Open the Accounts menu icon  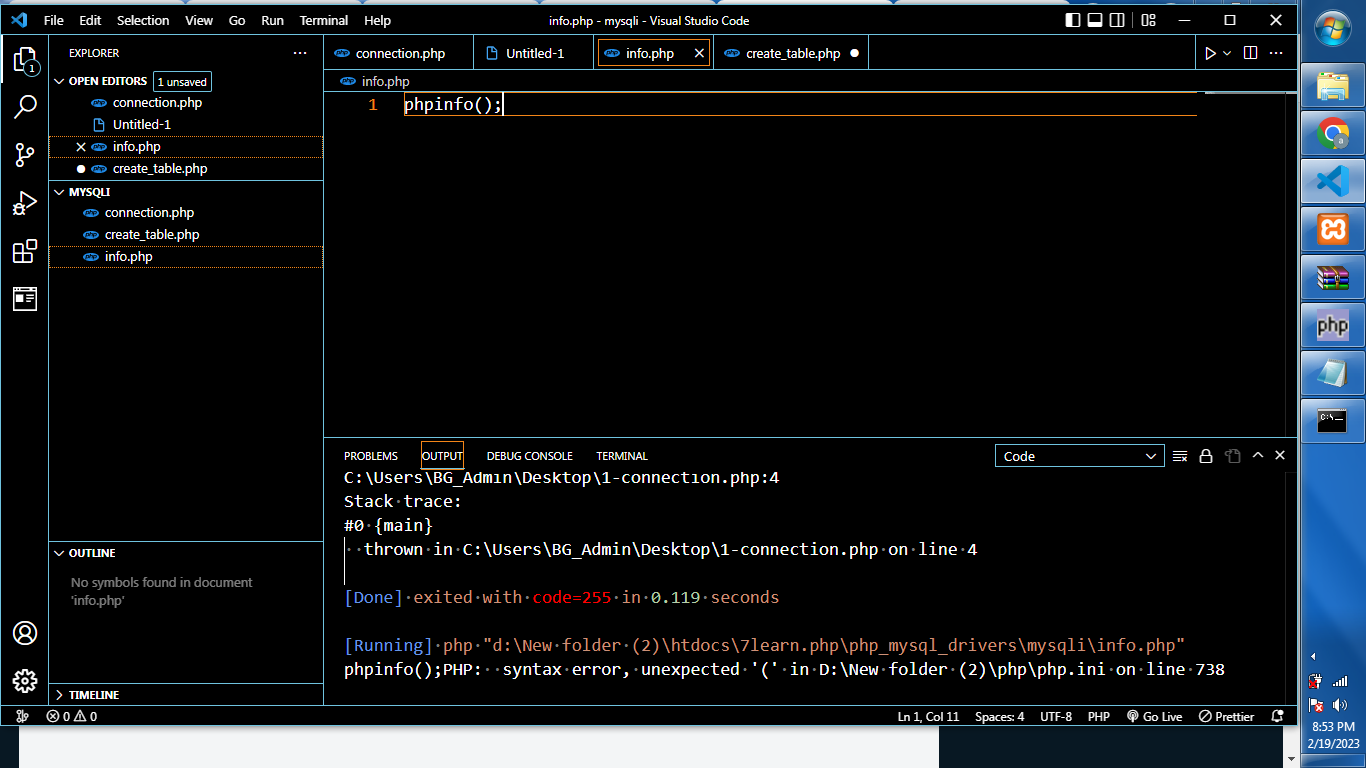tap(25, 633)
